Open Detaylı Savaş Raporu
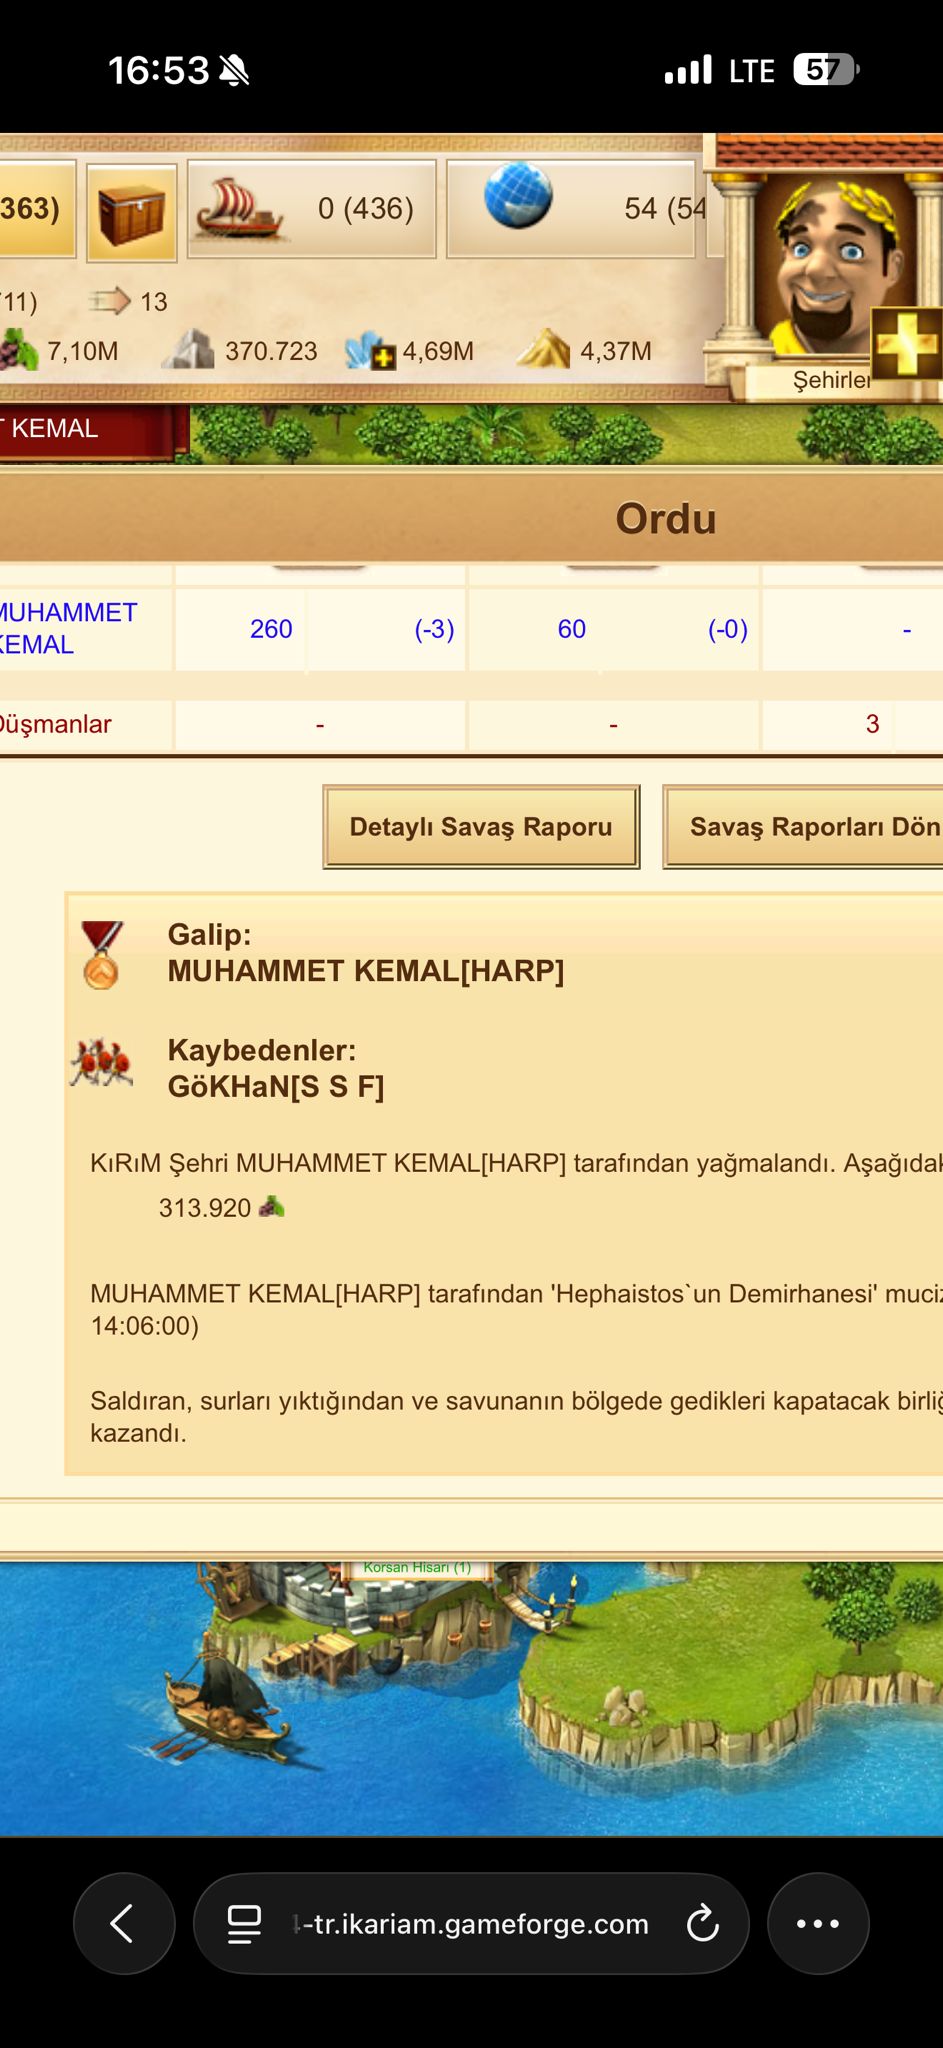943x2048 pixels. 481,827
